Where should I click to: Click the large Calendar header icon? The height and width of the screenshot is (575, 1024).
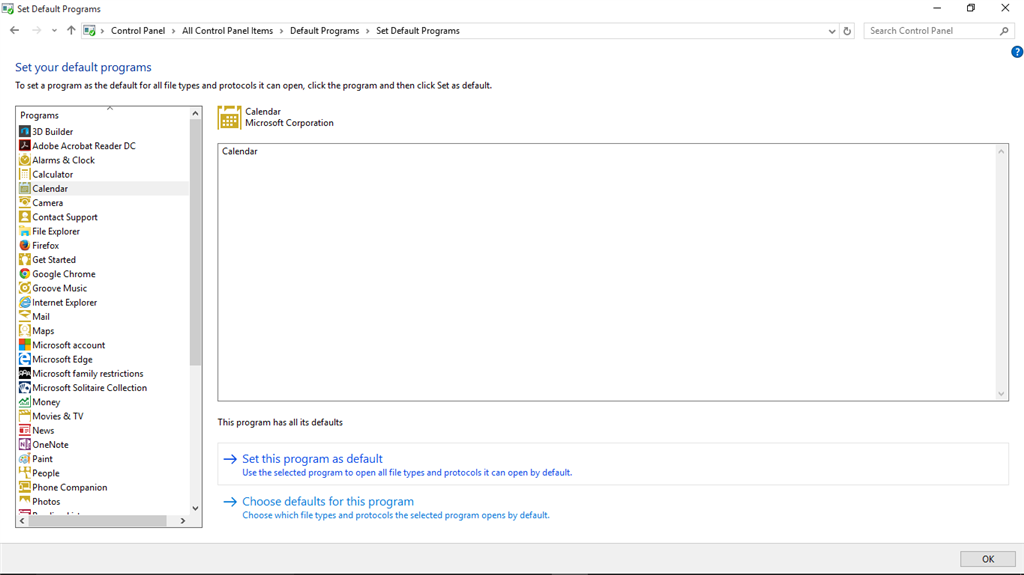point(229,118)
